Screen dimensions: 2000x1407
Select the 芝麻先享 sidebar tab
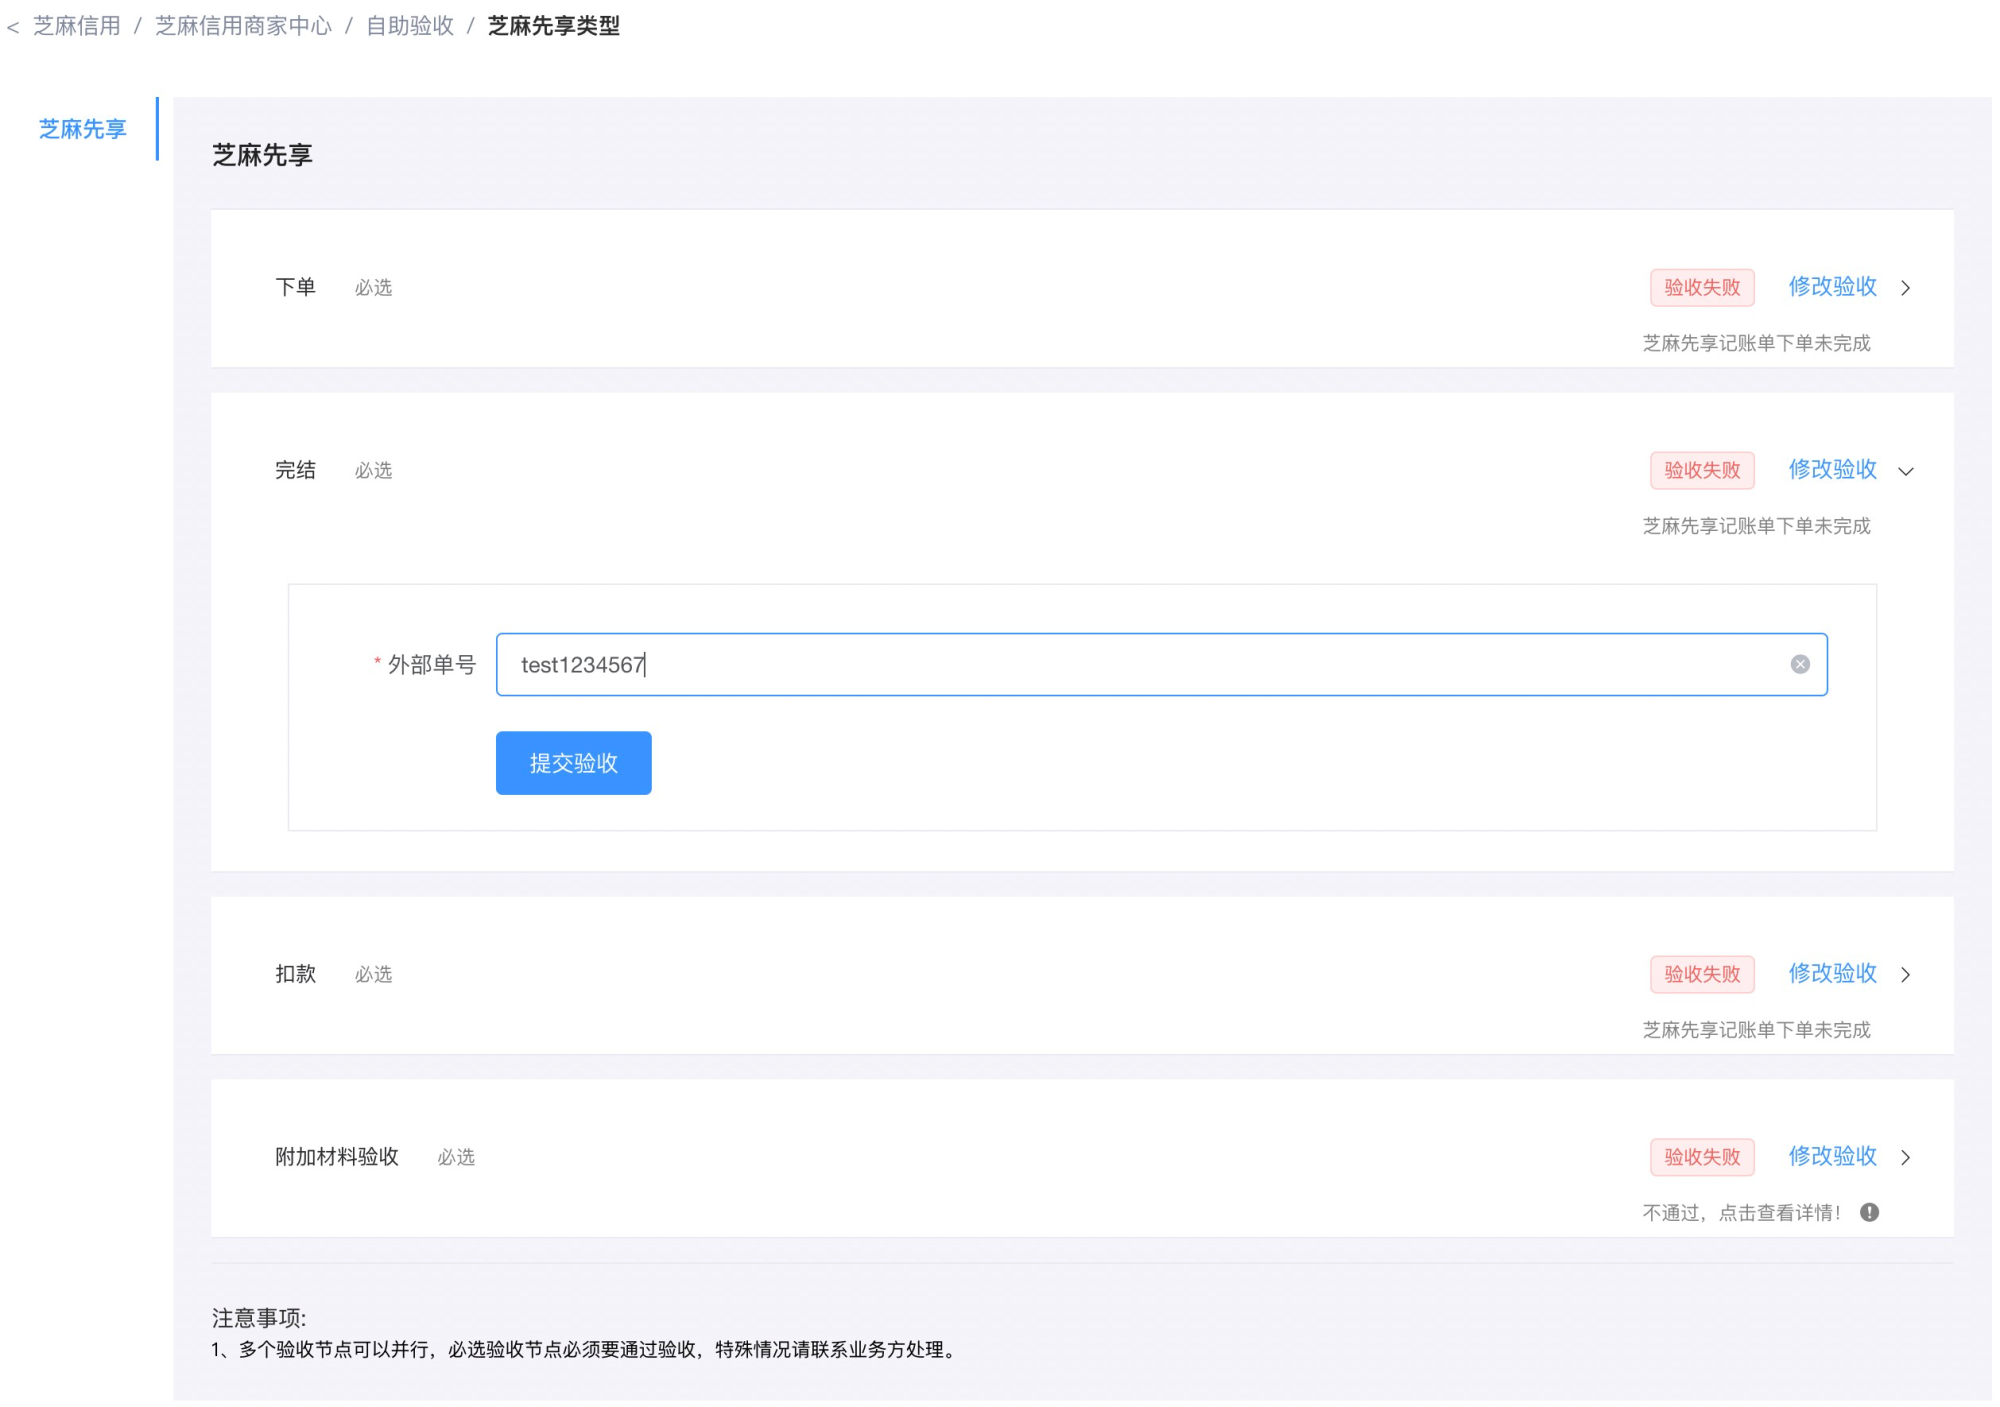pos(83,129)
